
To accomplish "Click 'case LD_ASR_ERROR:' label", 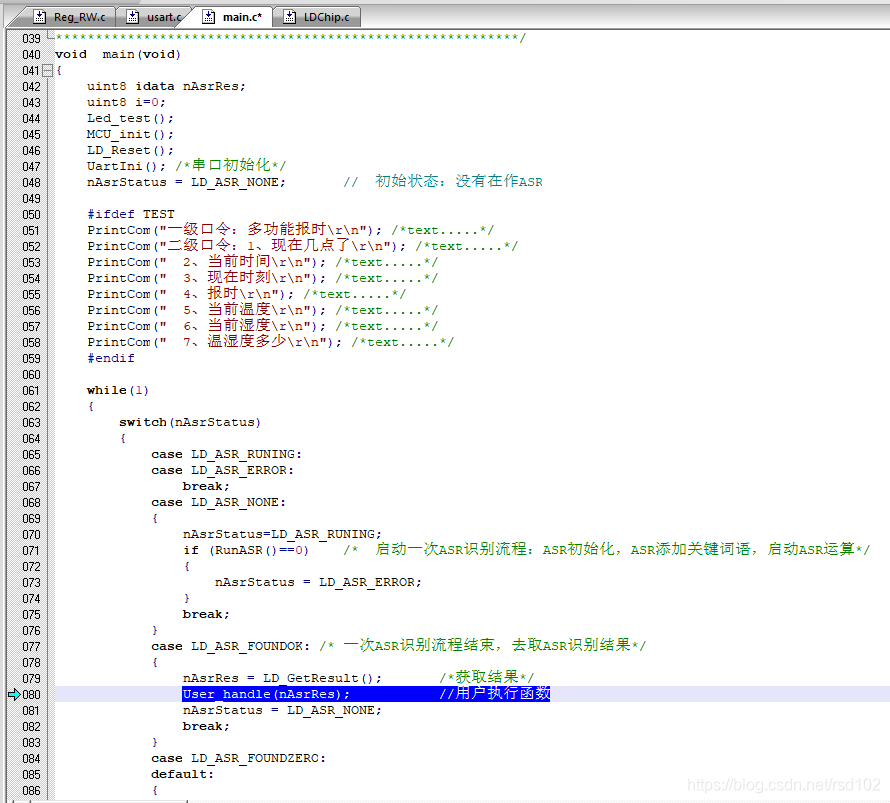I will click(222, 470).
